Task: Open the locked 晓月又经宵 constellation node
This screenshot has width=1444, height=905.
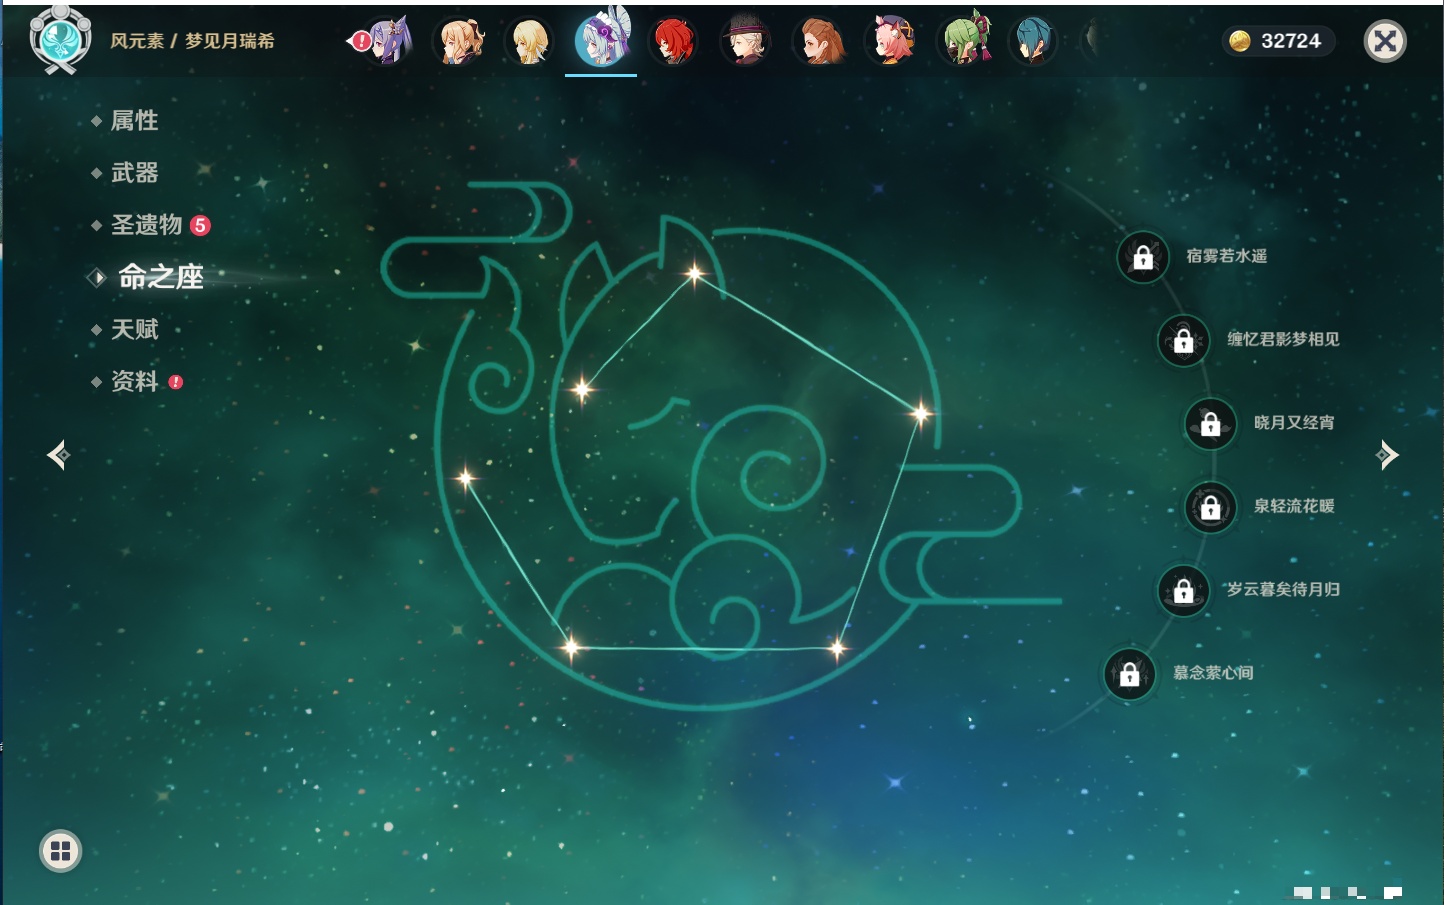Action: [1211, 424]
